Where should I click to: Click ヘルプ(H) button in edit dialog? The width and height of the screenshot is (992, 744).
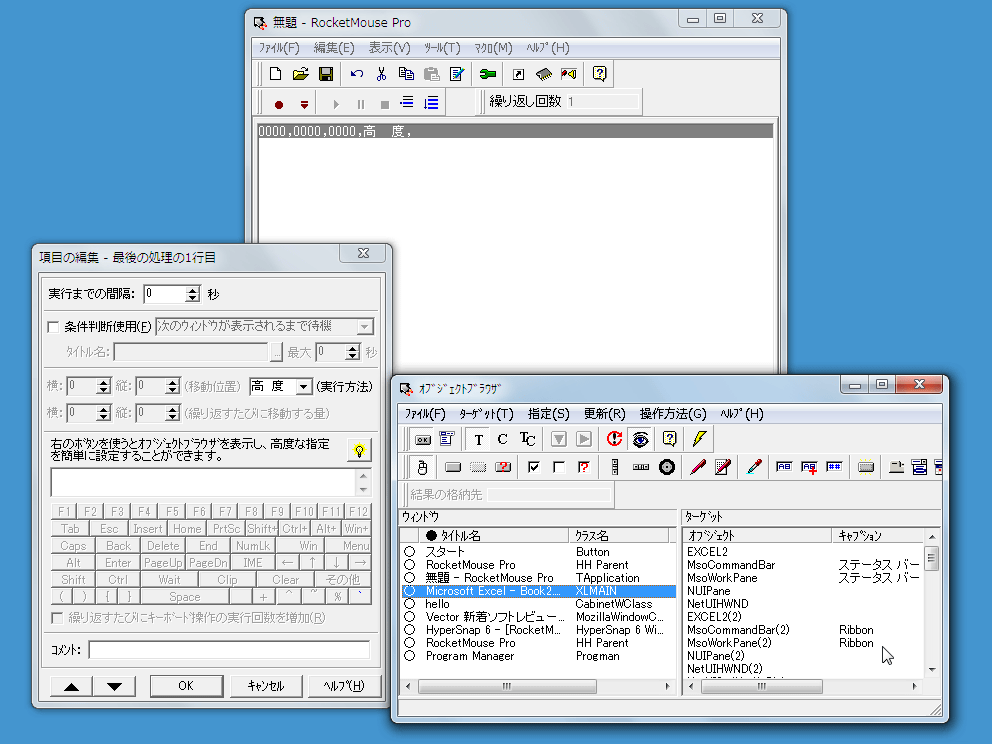344,686
